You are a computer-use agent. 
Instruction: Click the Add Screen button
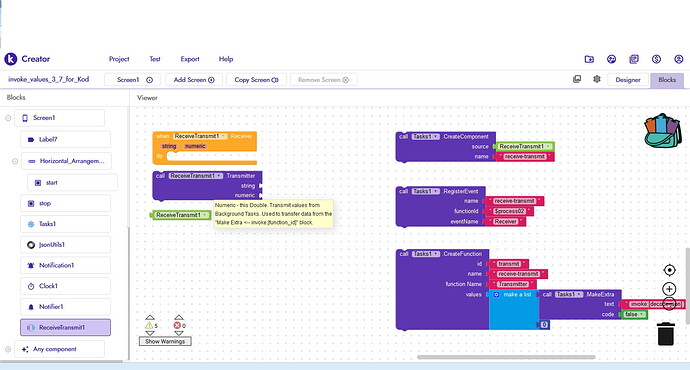pos(194,80)
